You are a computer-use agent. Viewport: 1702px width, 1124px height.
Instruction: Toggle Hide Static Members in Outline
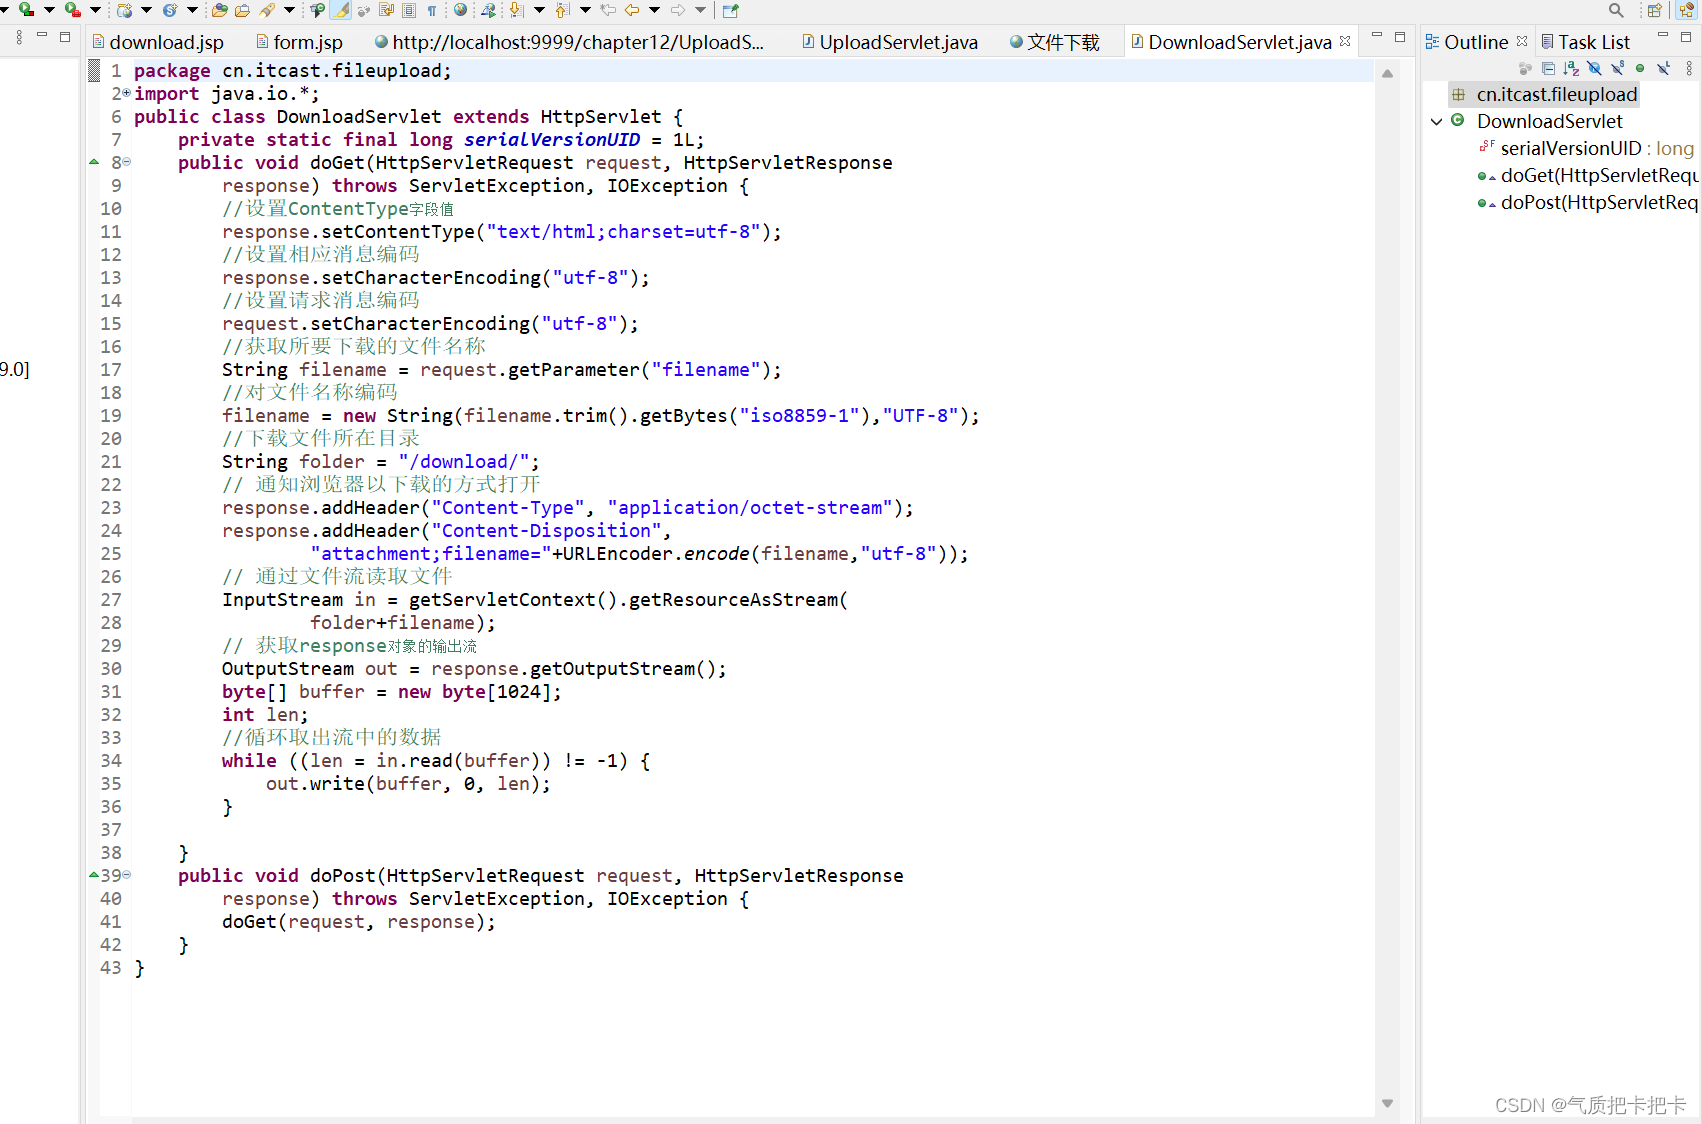click(x=1617, y=68)
